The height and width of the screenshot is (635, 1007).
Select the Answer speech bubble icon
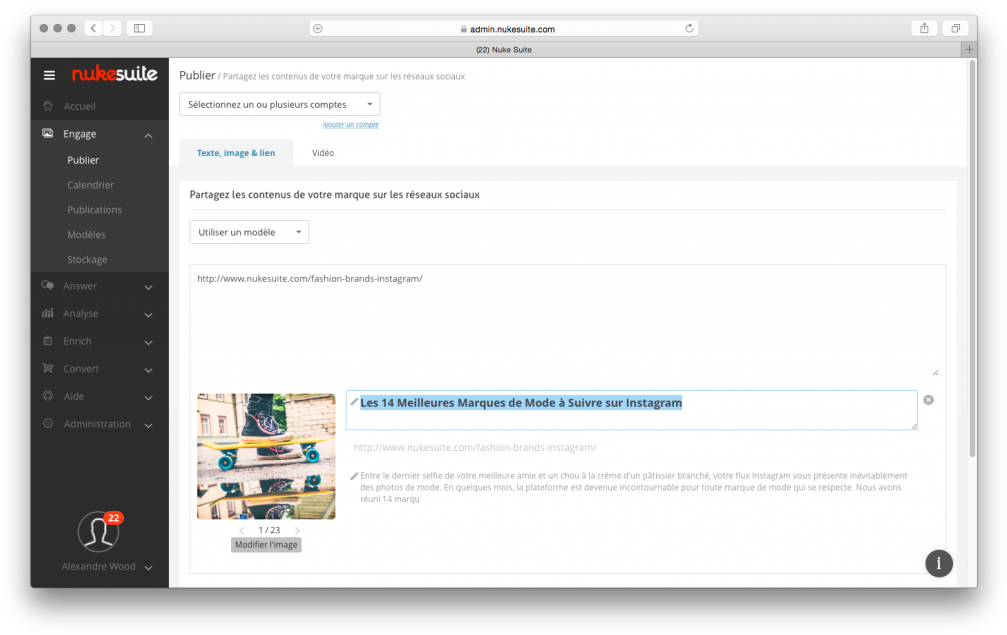tap(47, 285)
